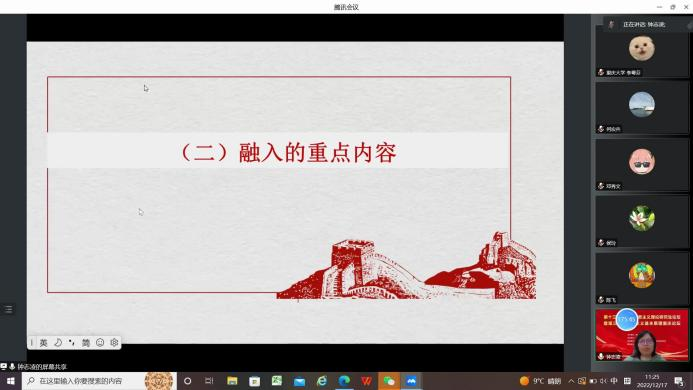693x390 pixels.
Task: Select the speaker's red video thumbnail
Action: coord(642,335)
